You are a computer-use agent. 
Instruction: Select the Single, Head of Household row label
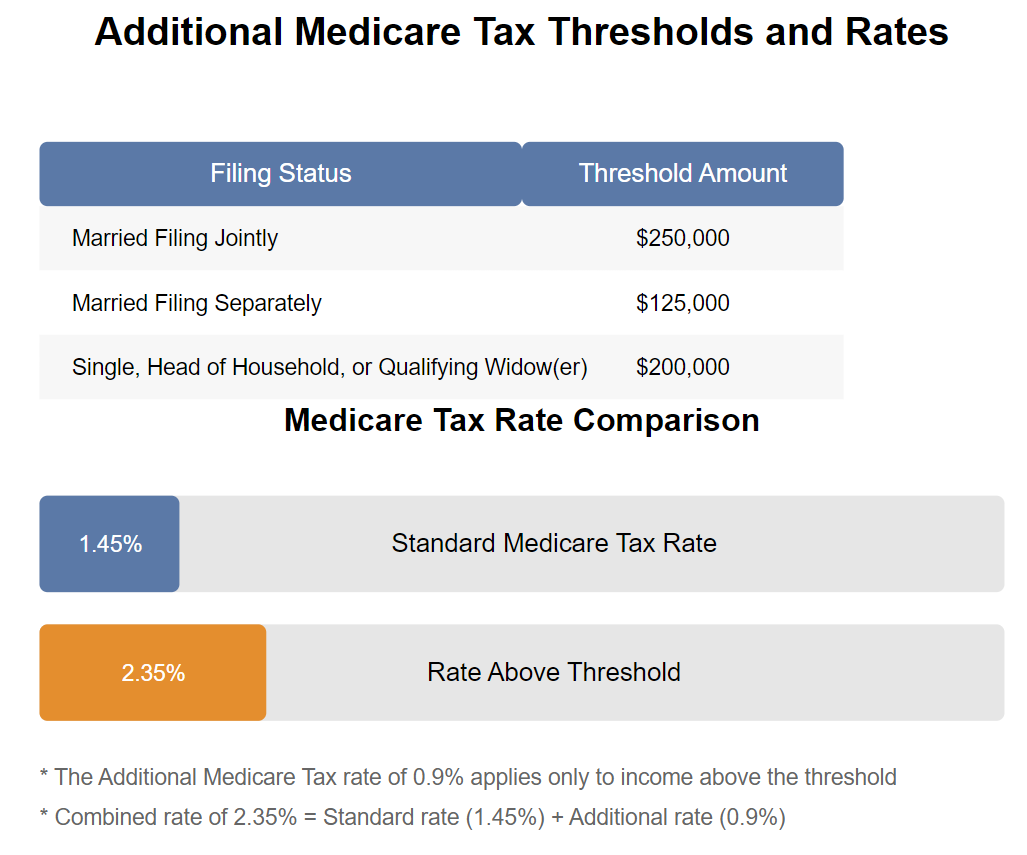pyautogui.click(x=329, y=367)
